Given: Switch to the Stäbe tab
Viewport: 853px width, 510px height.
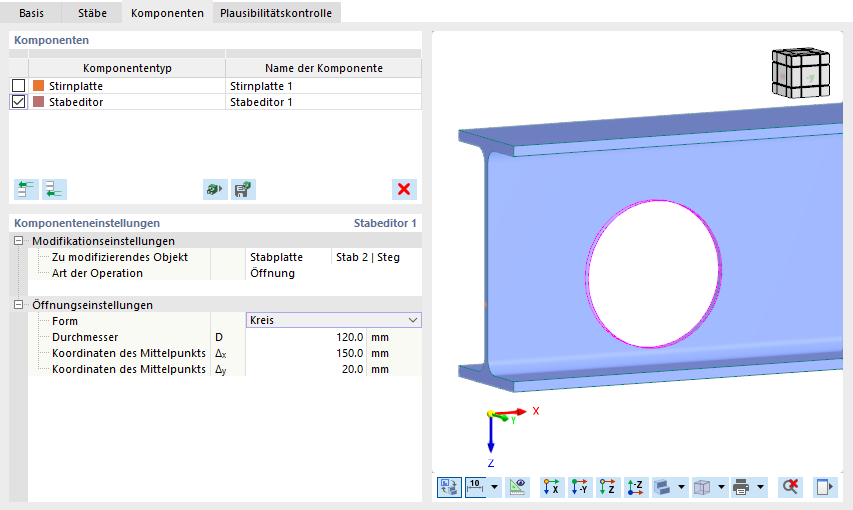Looking at the screenshot, I should 92,13.
